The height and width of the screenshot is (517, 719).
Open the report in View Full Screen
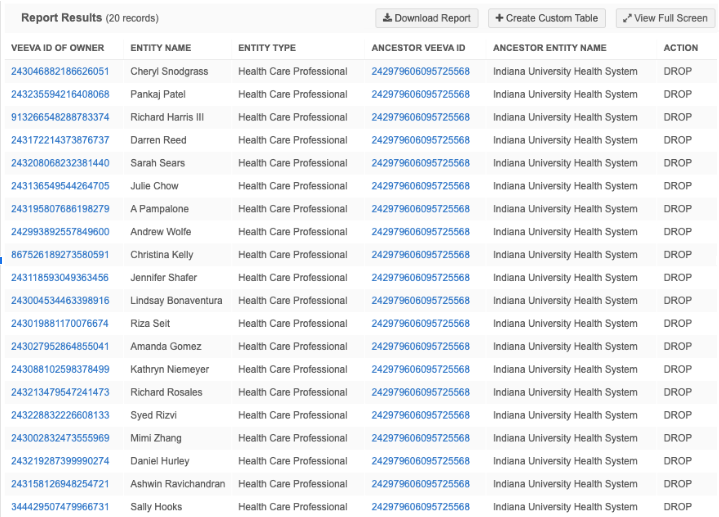(x=665, y=18)
